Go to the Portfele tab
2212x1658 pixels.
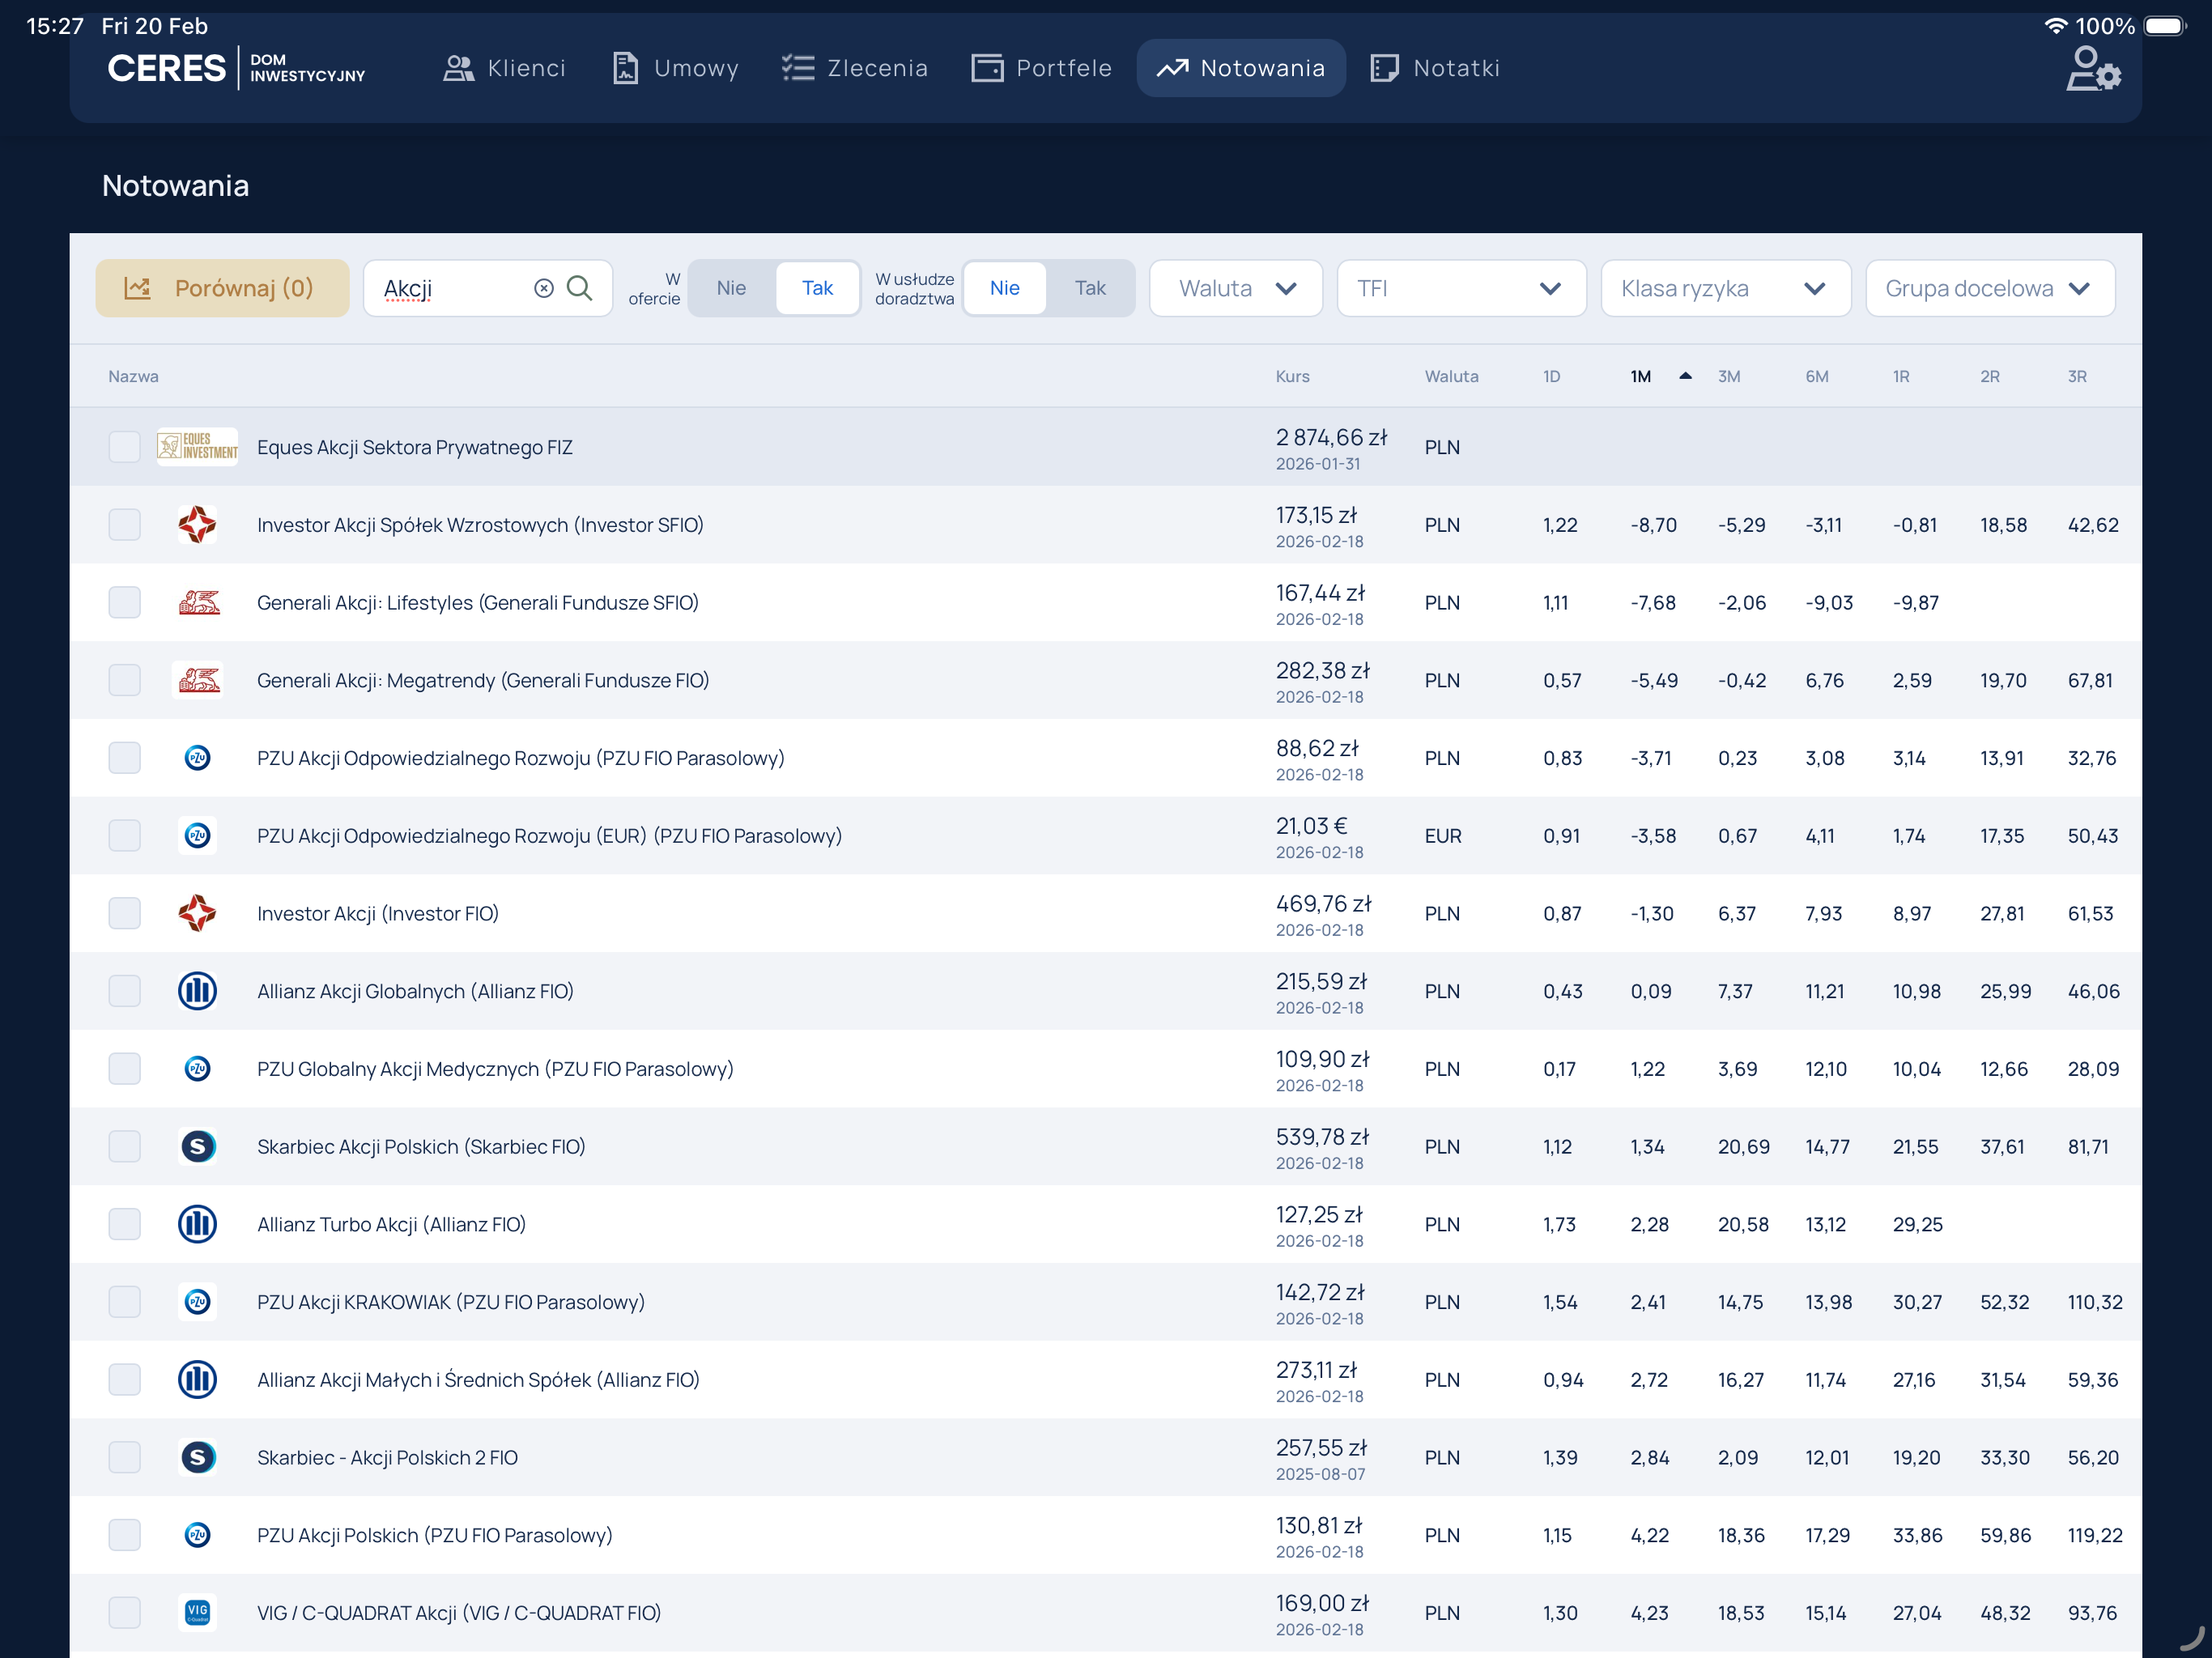pos(1042,68)
